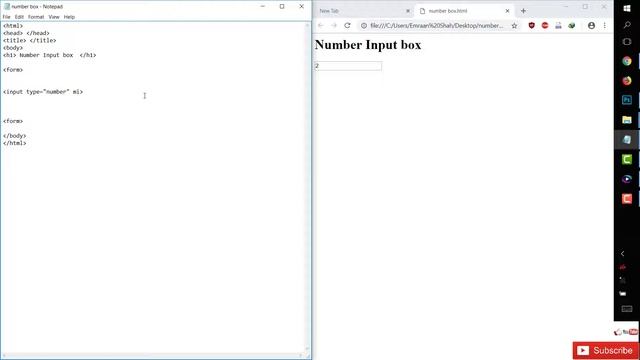Open the green Camtasia taskbar icon

pos(627,159)
